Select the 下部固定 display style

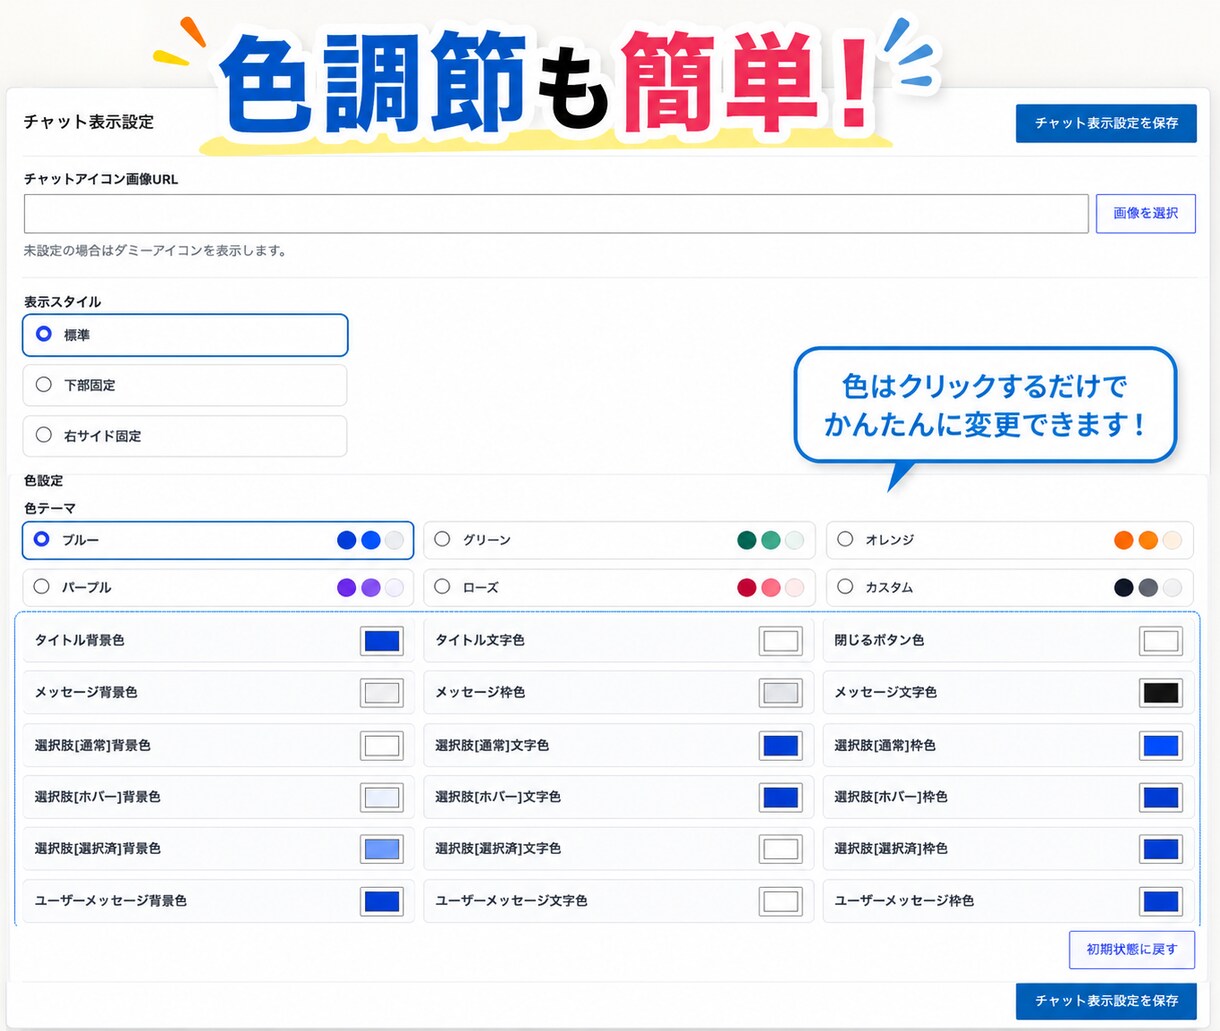(x=185, y=385)
